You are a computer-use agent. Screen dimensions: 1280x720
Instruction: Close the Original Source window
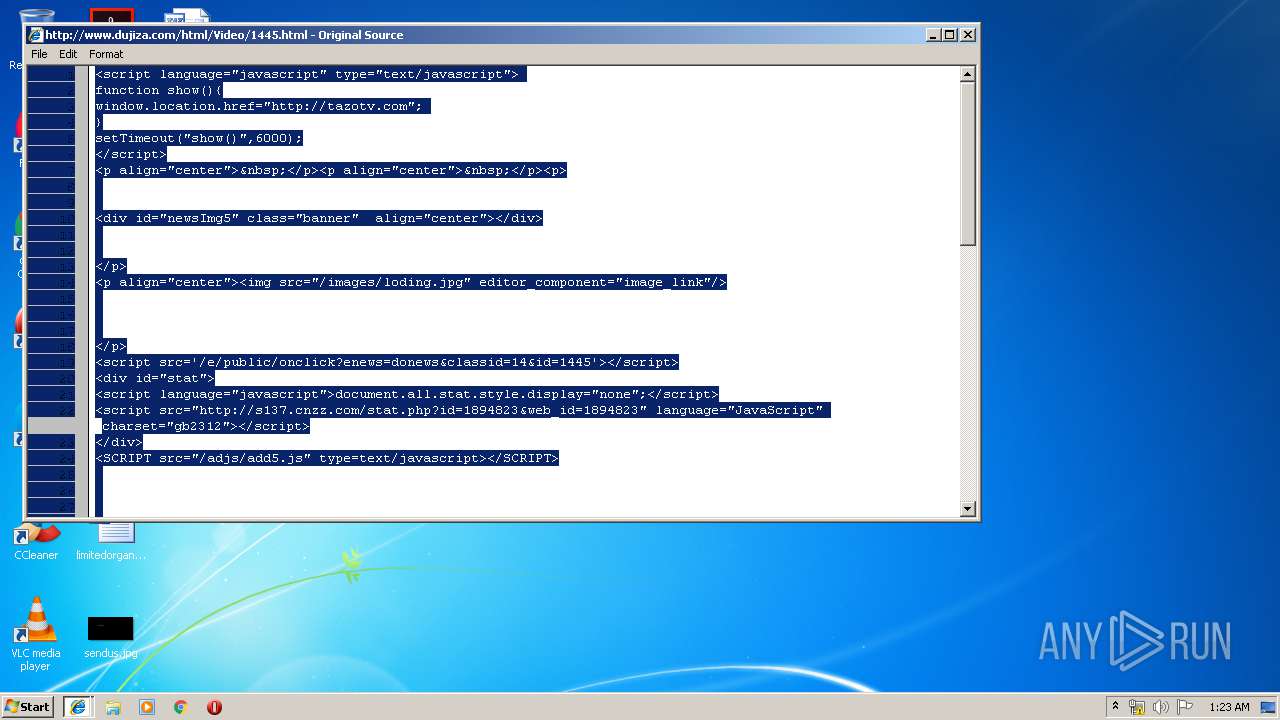click(x=967, y=35)
